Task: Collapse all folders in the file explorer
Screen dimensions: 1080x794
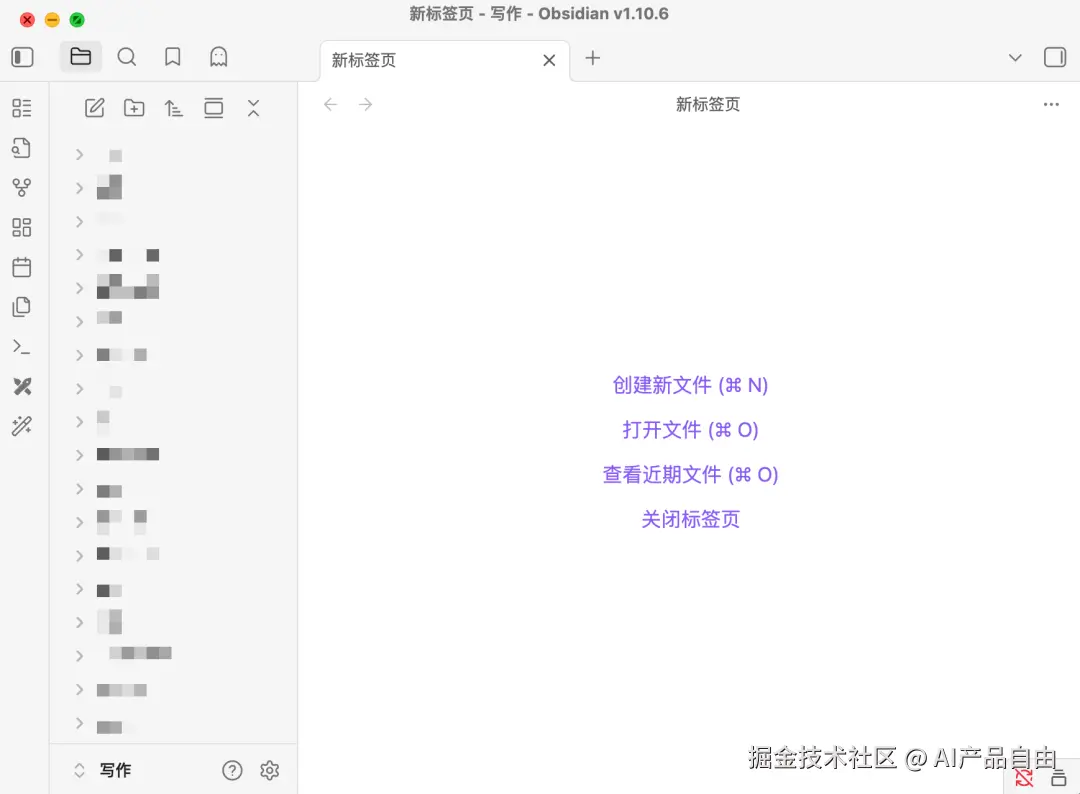Action: tap(253, 108)
